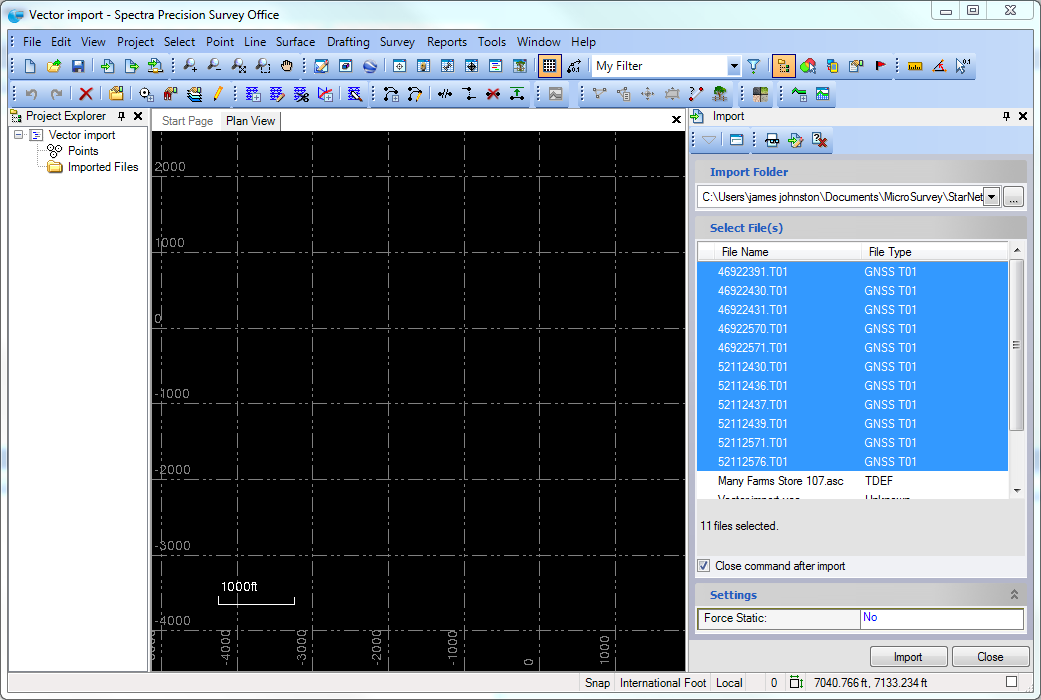
Task: Click the Zoom In magnifier icon
Action: [190, 67]
